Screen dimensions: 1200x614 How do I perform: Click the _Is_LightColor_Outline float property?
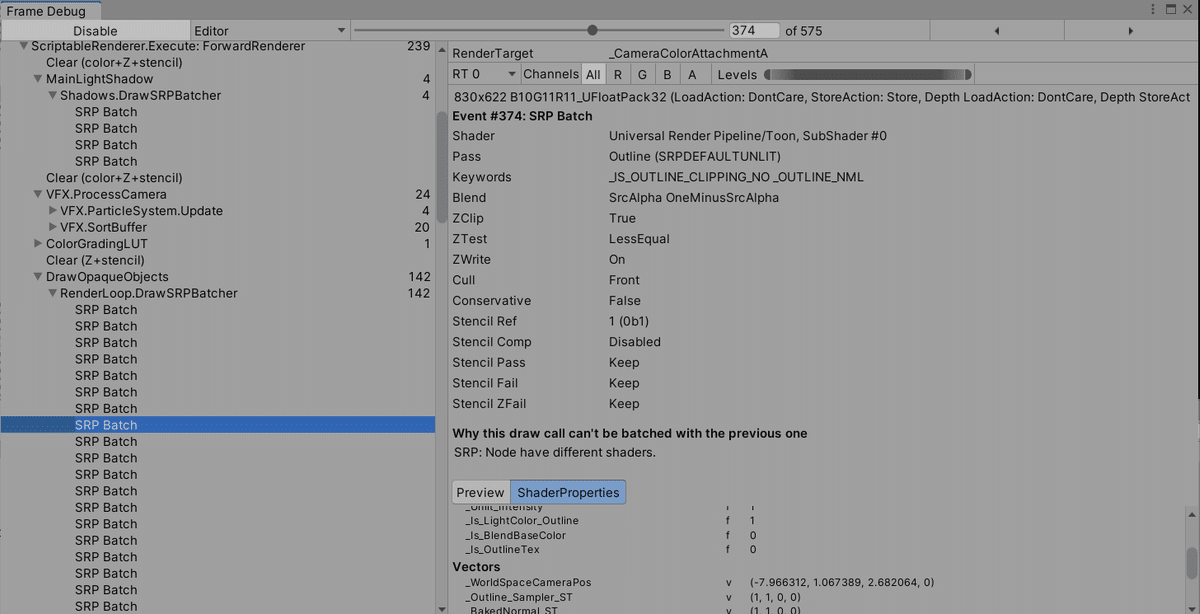point(522,521)
